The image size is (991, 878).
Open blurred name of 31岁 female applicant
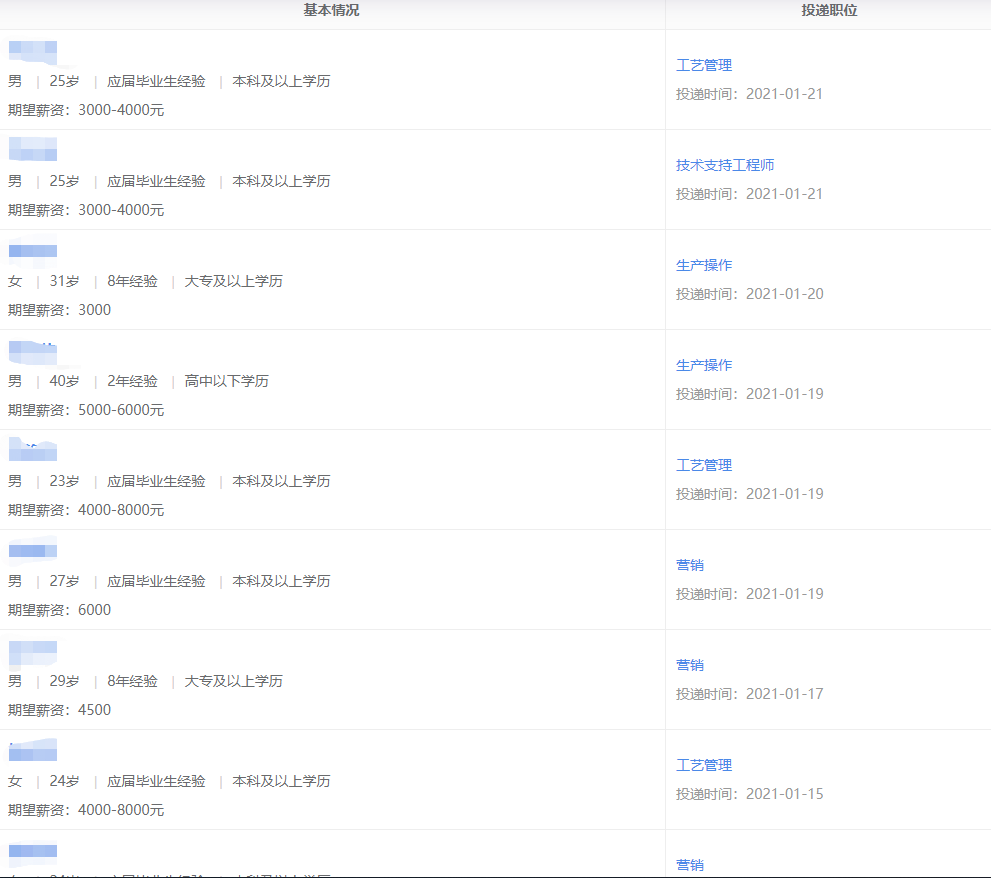pos(33,251)
